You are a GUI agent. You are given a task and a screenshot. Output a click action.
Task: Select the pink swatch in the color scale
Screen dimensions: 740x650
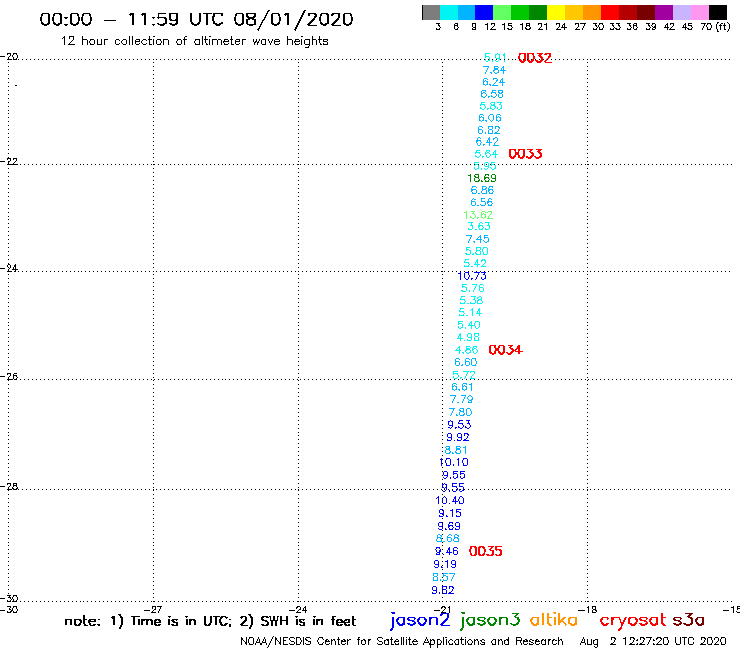pyautogui.click(x=700, y=12)
